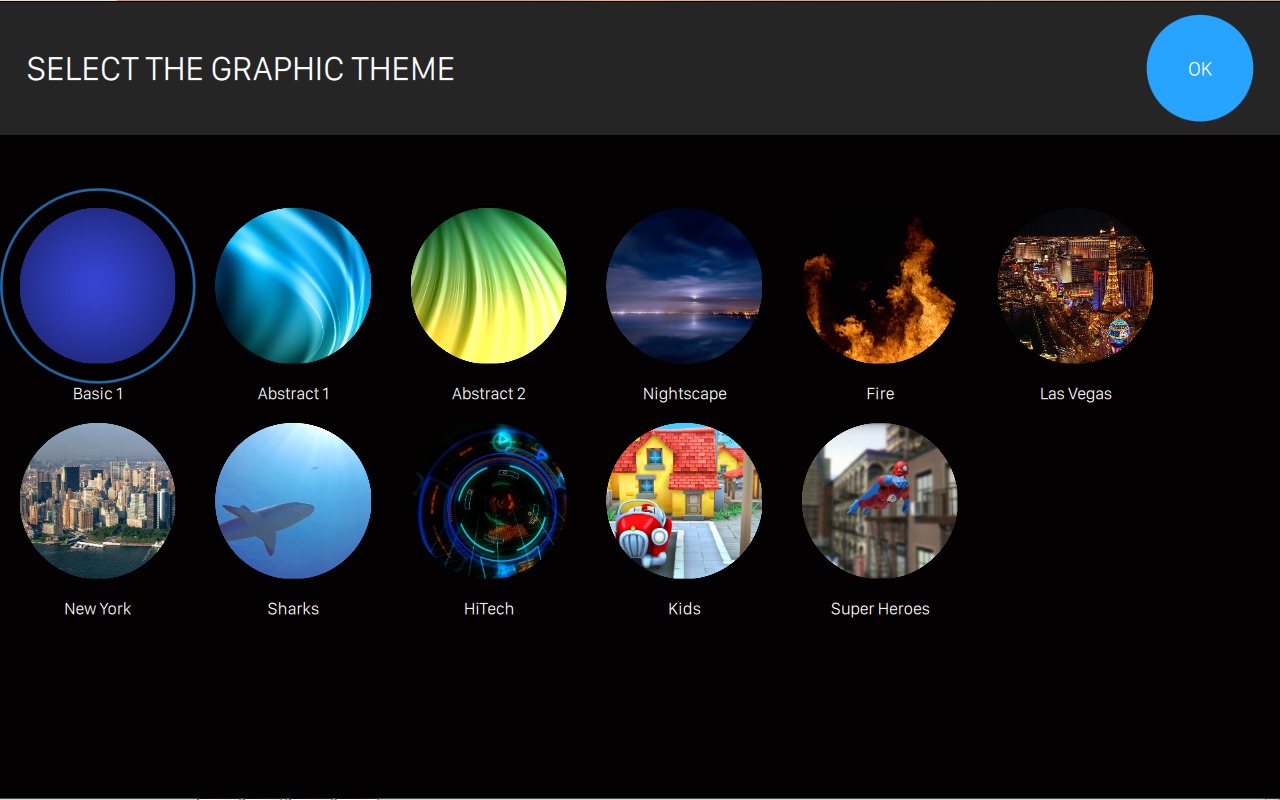This screenshot has width=1280, height=800.
Task: Click the "New York" caption text
Action: [x=98, y=609]
